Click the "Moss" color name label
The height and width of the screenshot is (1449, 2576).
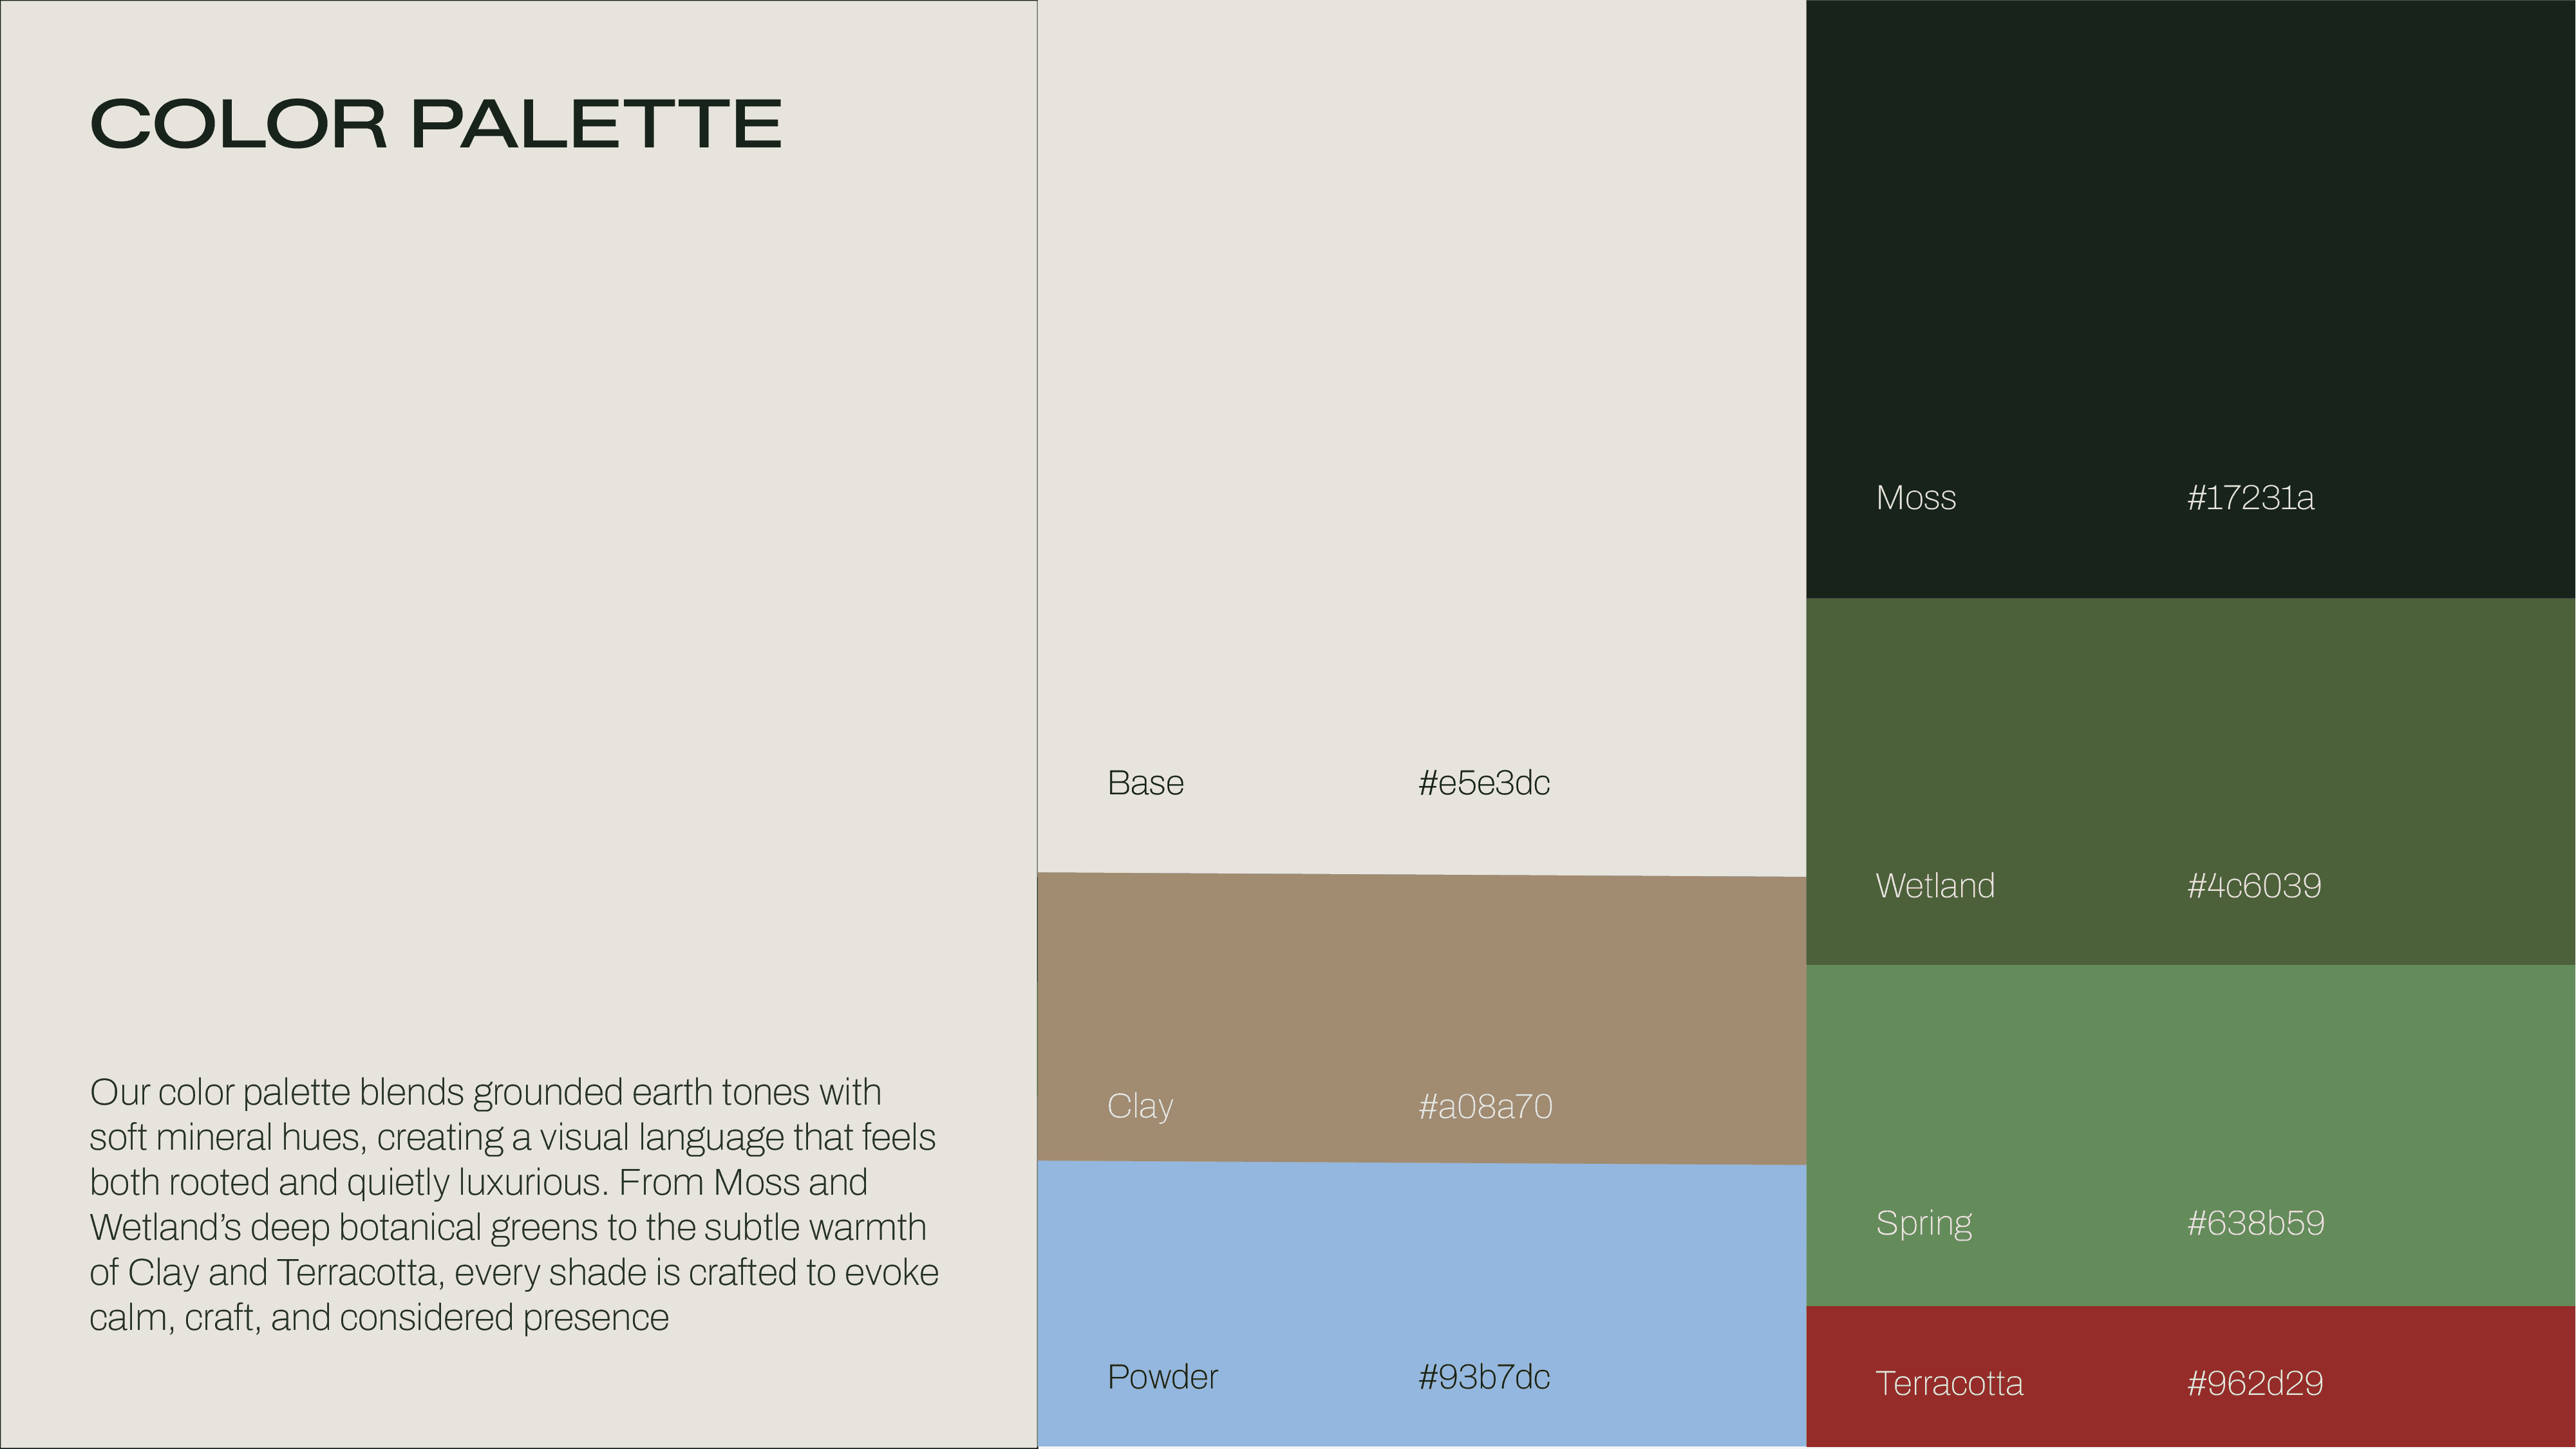click(1916, 498)
